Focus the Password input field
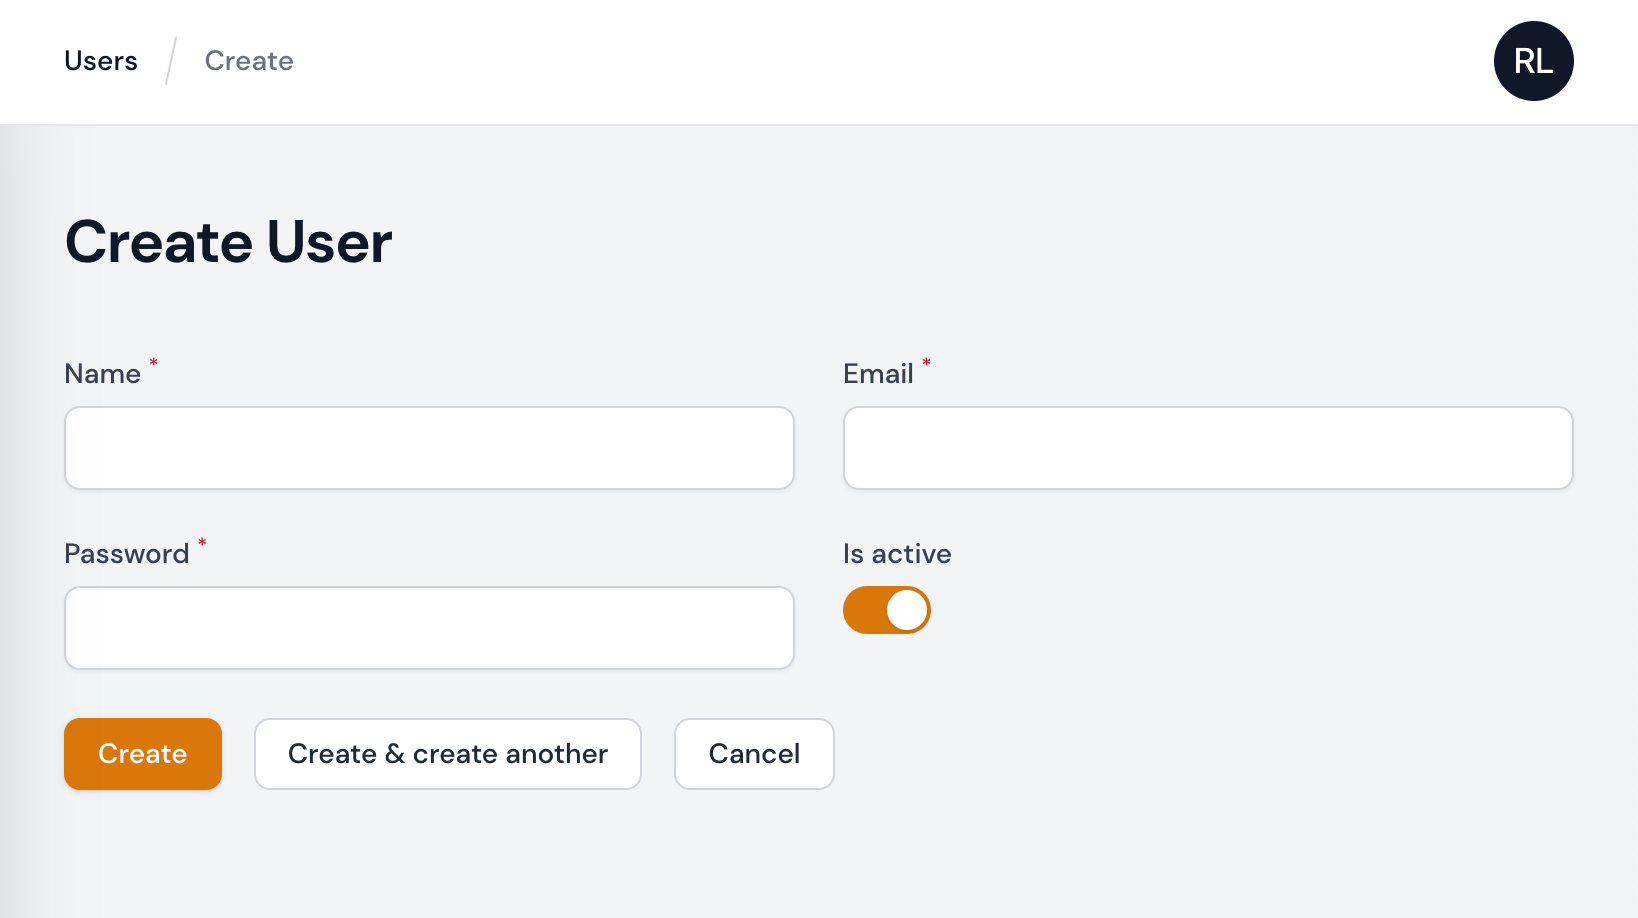Screen dimensions: 1638x918 [429, 628]
